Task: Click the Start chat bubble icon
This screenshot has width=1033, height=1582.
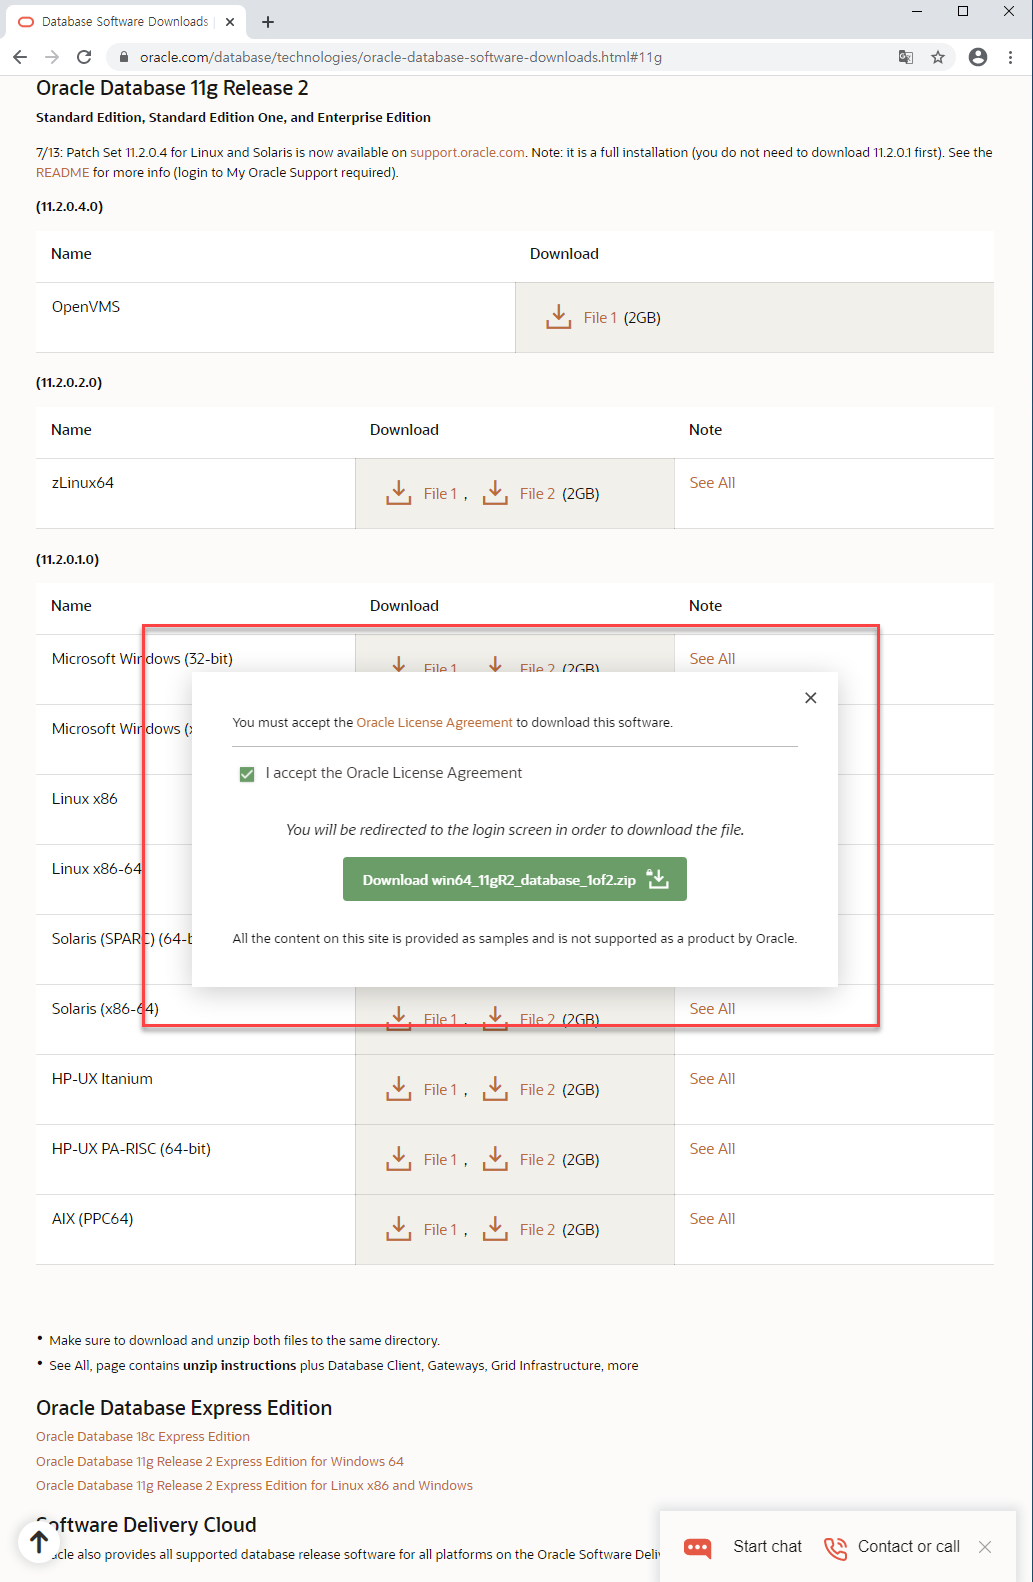Action: tap(697, 1547)
